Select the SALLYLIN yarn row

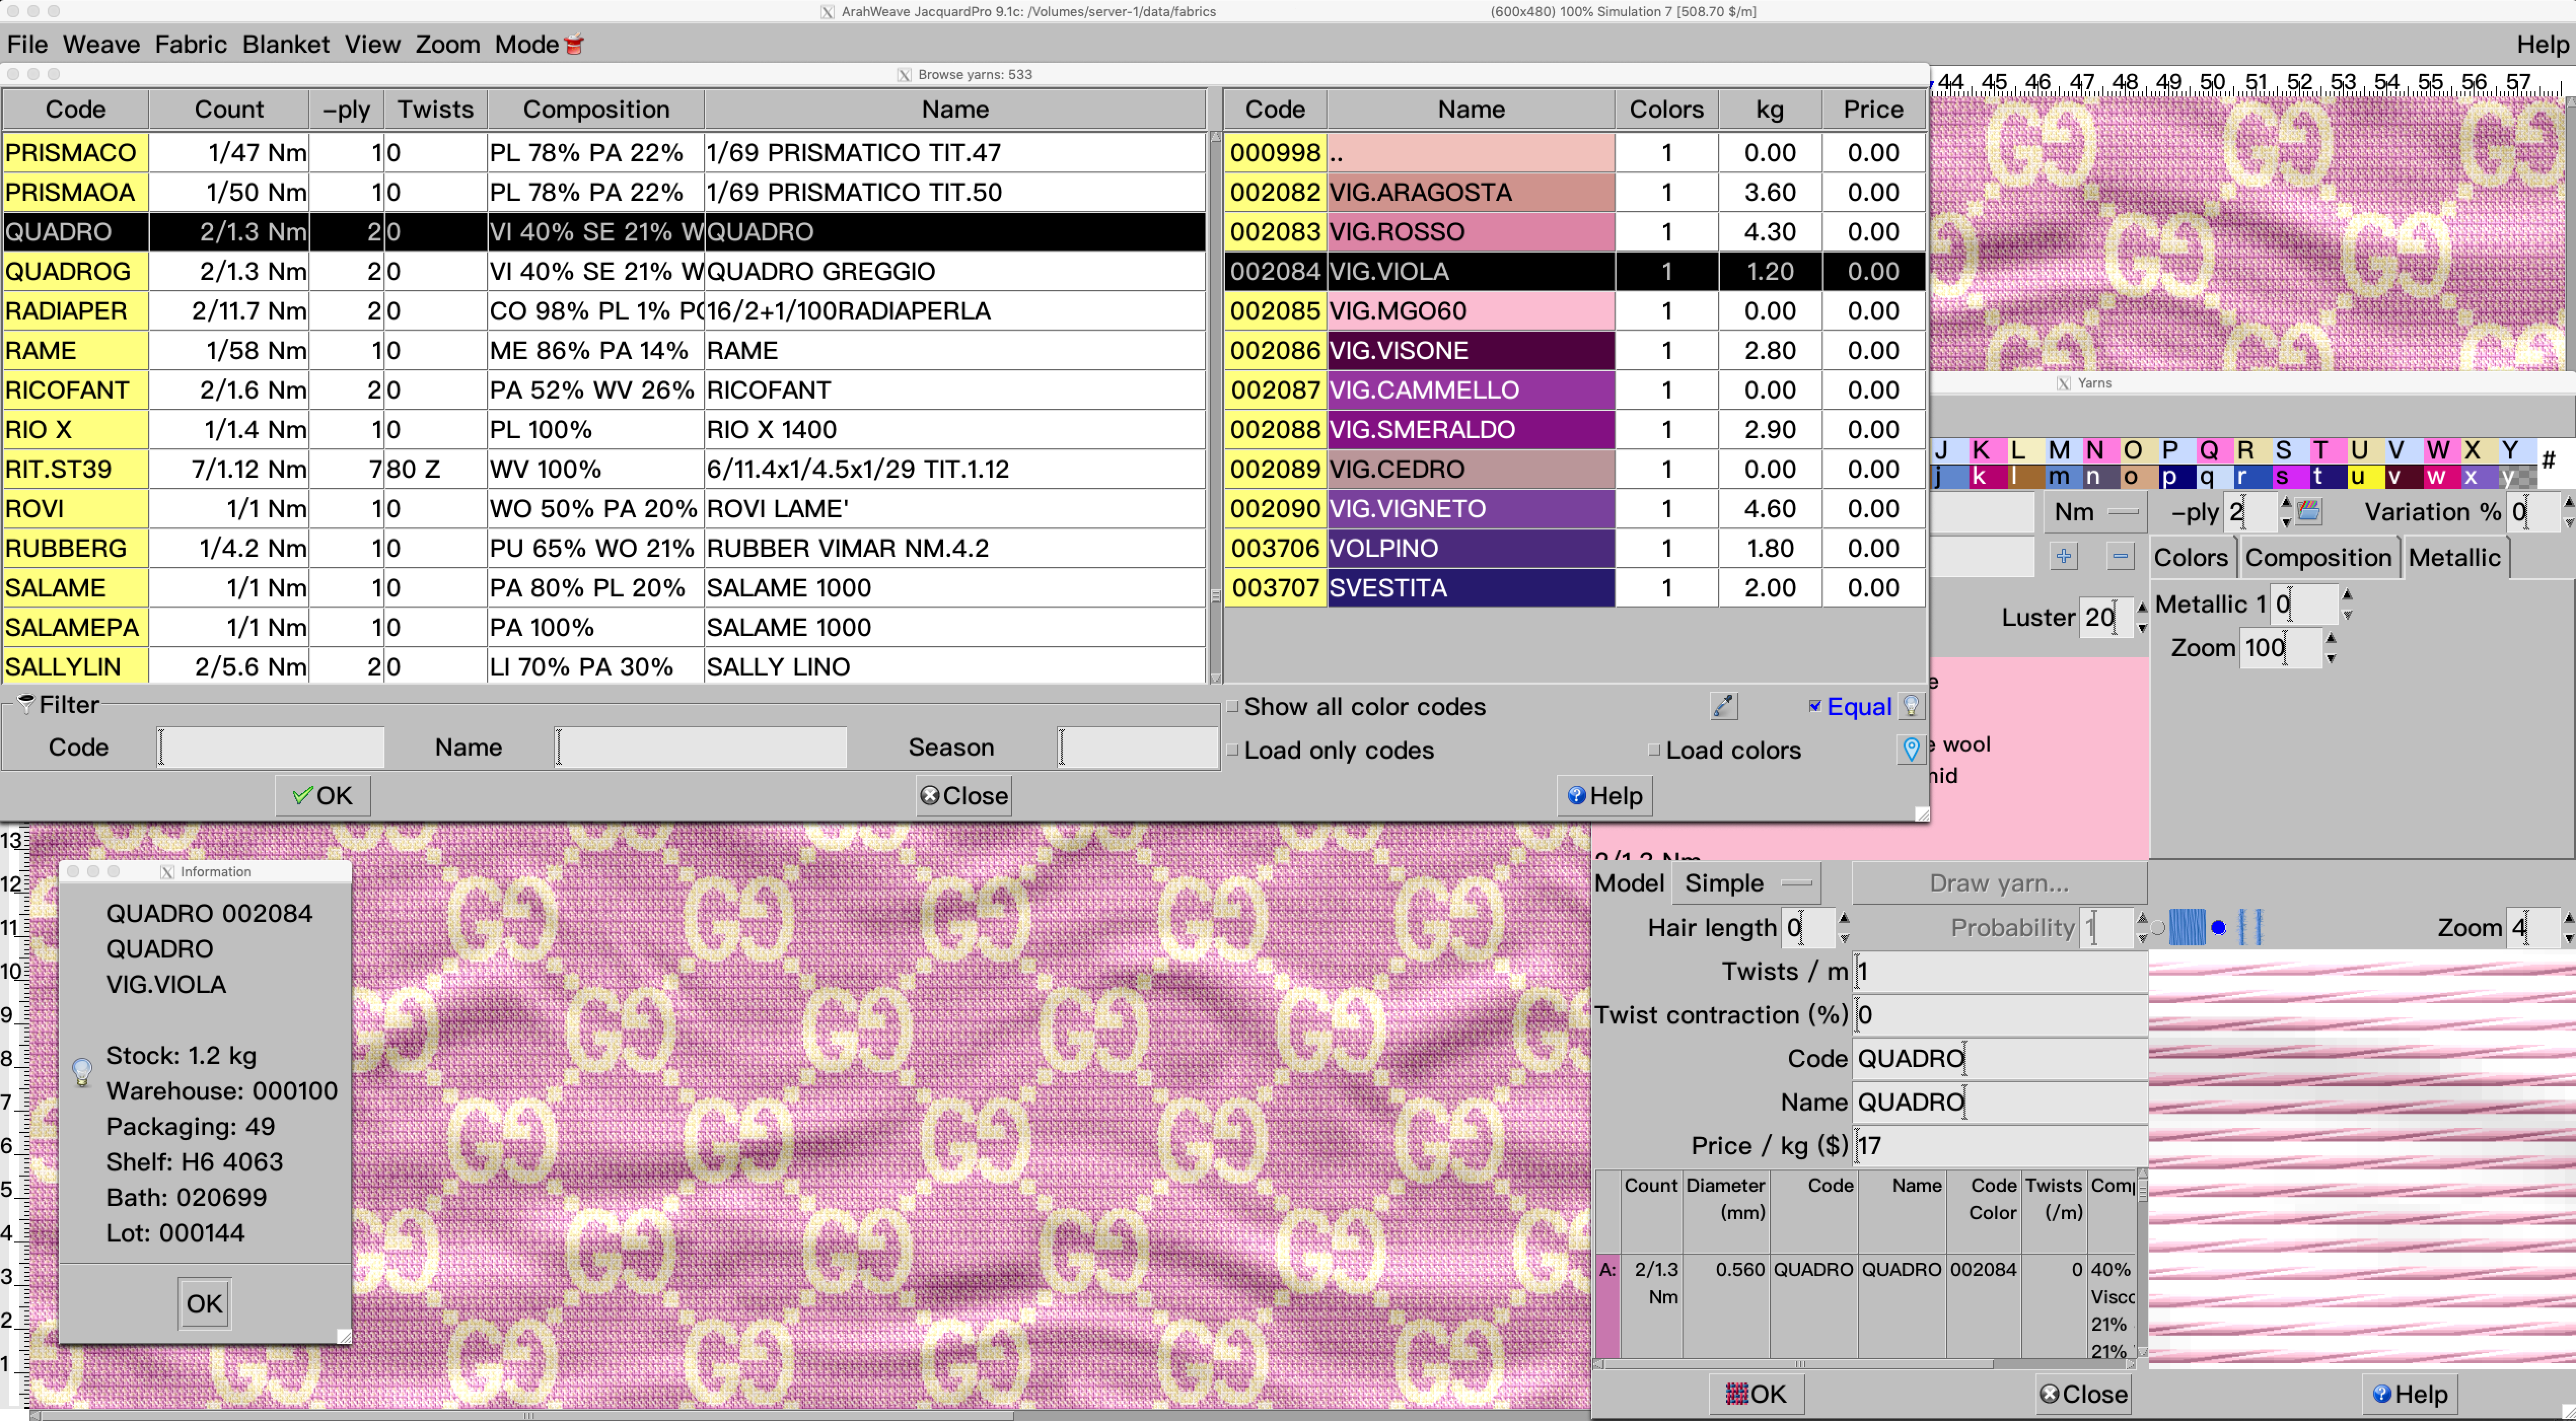pyautogui.click(x=604, y=666)
